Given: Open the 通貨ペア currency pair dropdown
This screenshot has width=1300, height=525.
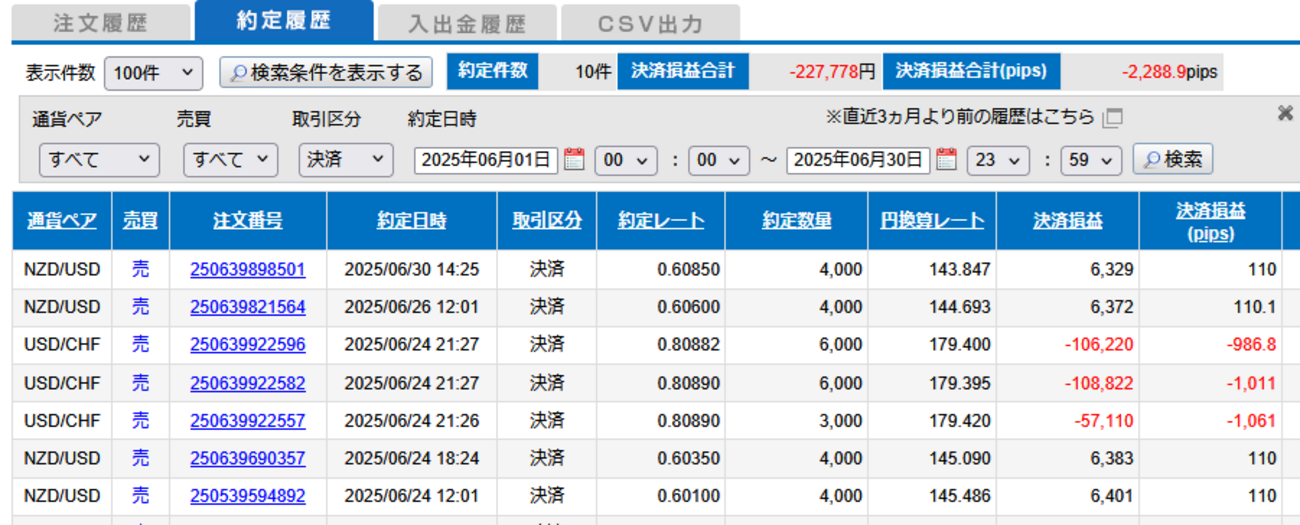Looking at the screenshot, I should 99,160.
